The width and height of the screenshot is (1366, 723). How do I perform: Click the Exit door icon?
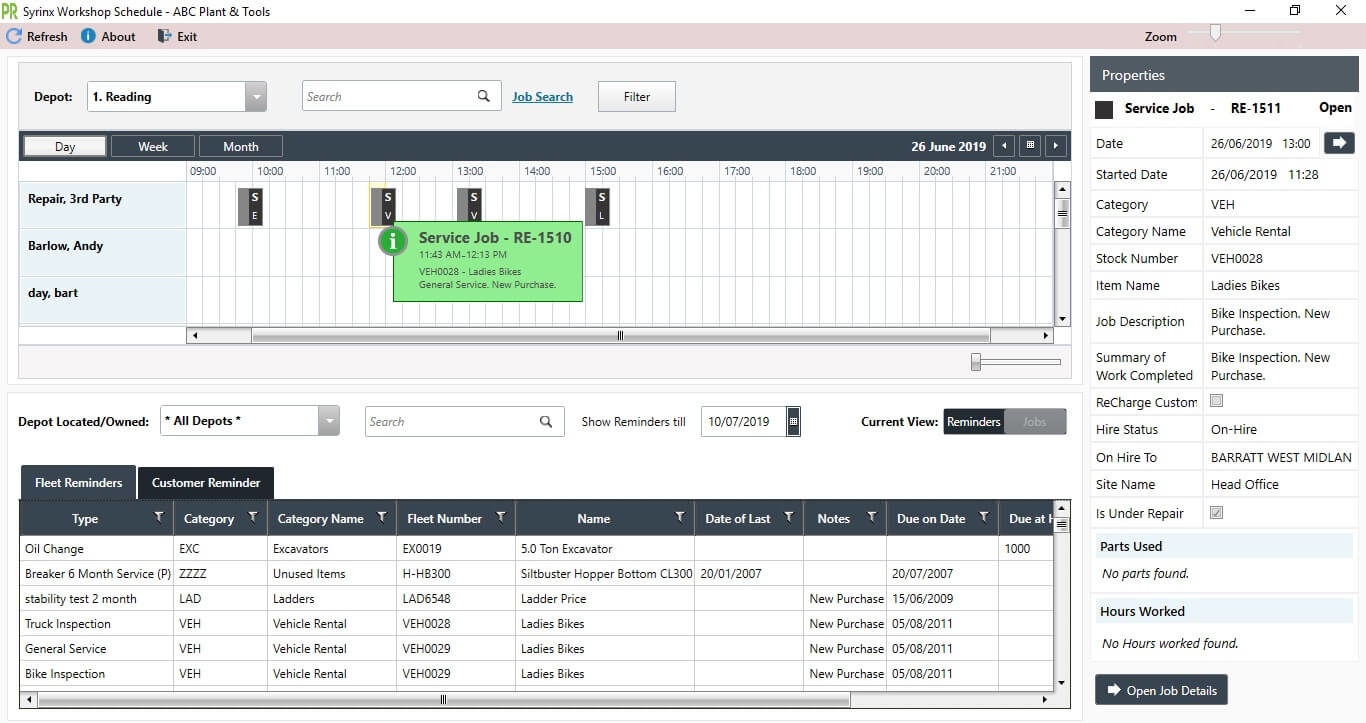click(x=165, y=36)
